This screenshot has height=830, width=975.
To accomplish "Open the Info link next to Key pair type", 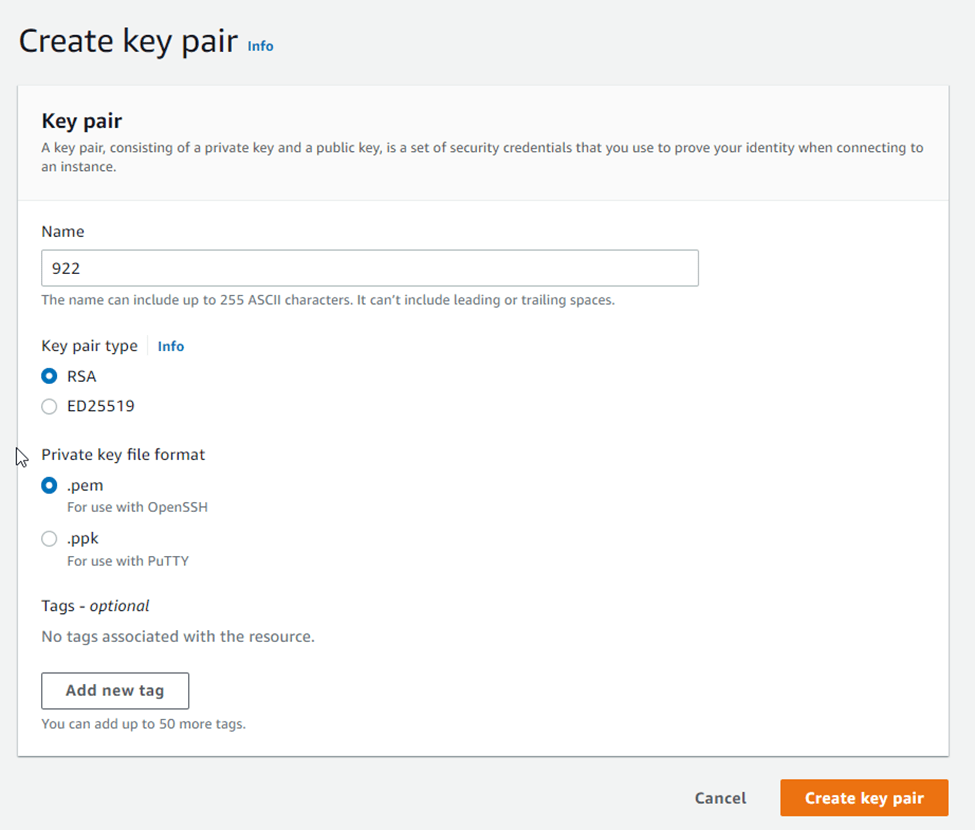I will [171, 346].
